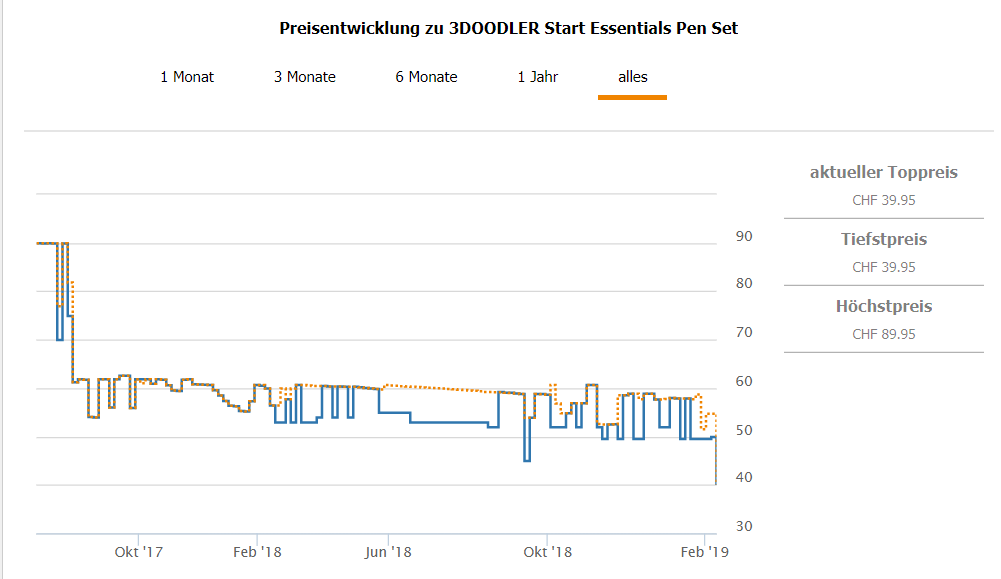Image resolution: width=1001 pixels, height=579 pixels.
Task: Click the 'alles' tab
Action: pos(633,77)
